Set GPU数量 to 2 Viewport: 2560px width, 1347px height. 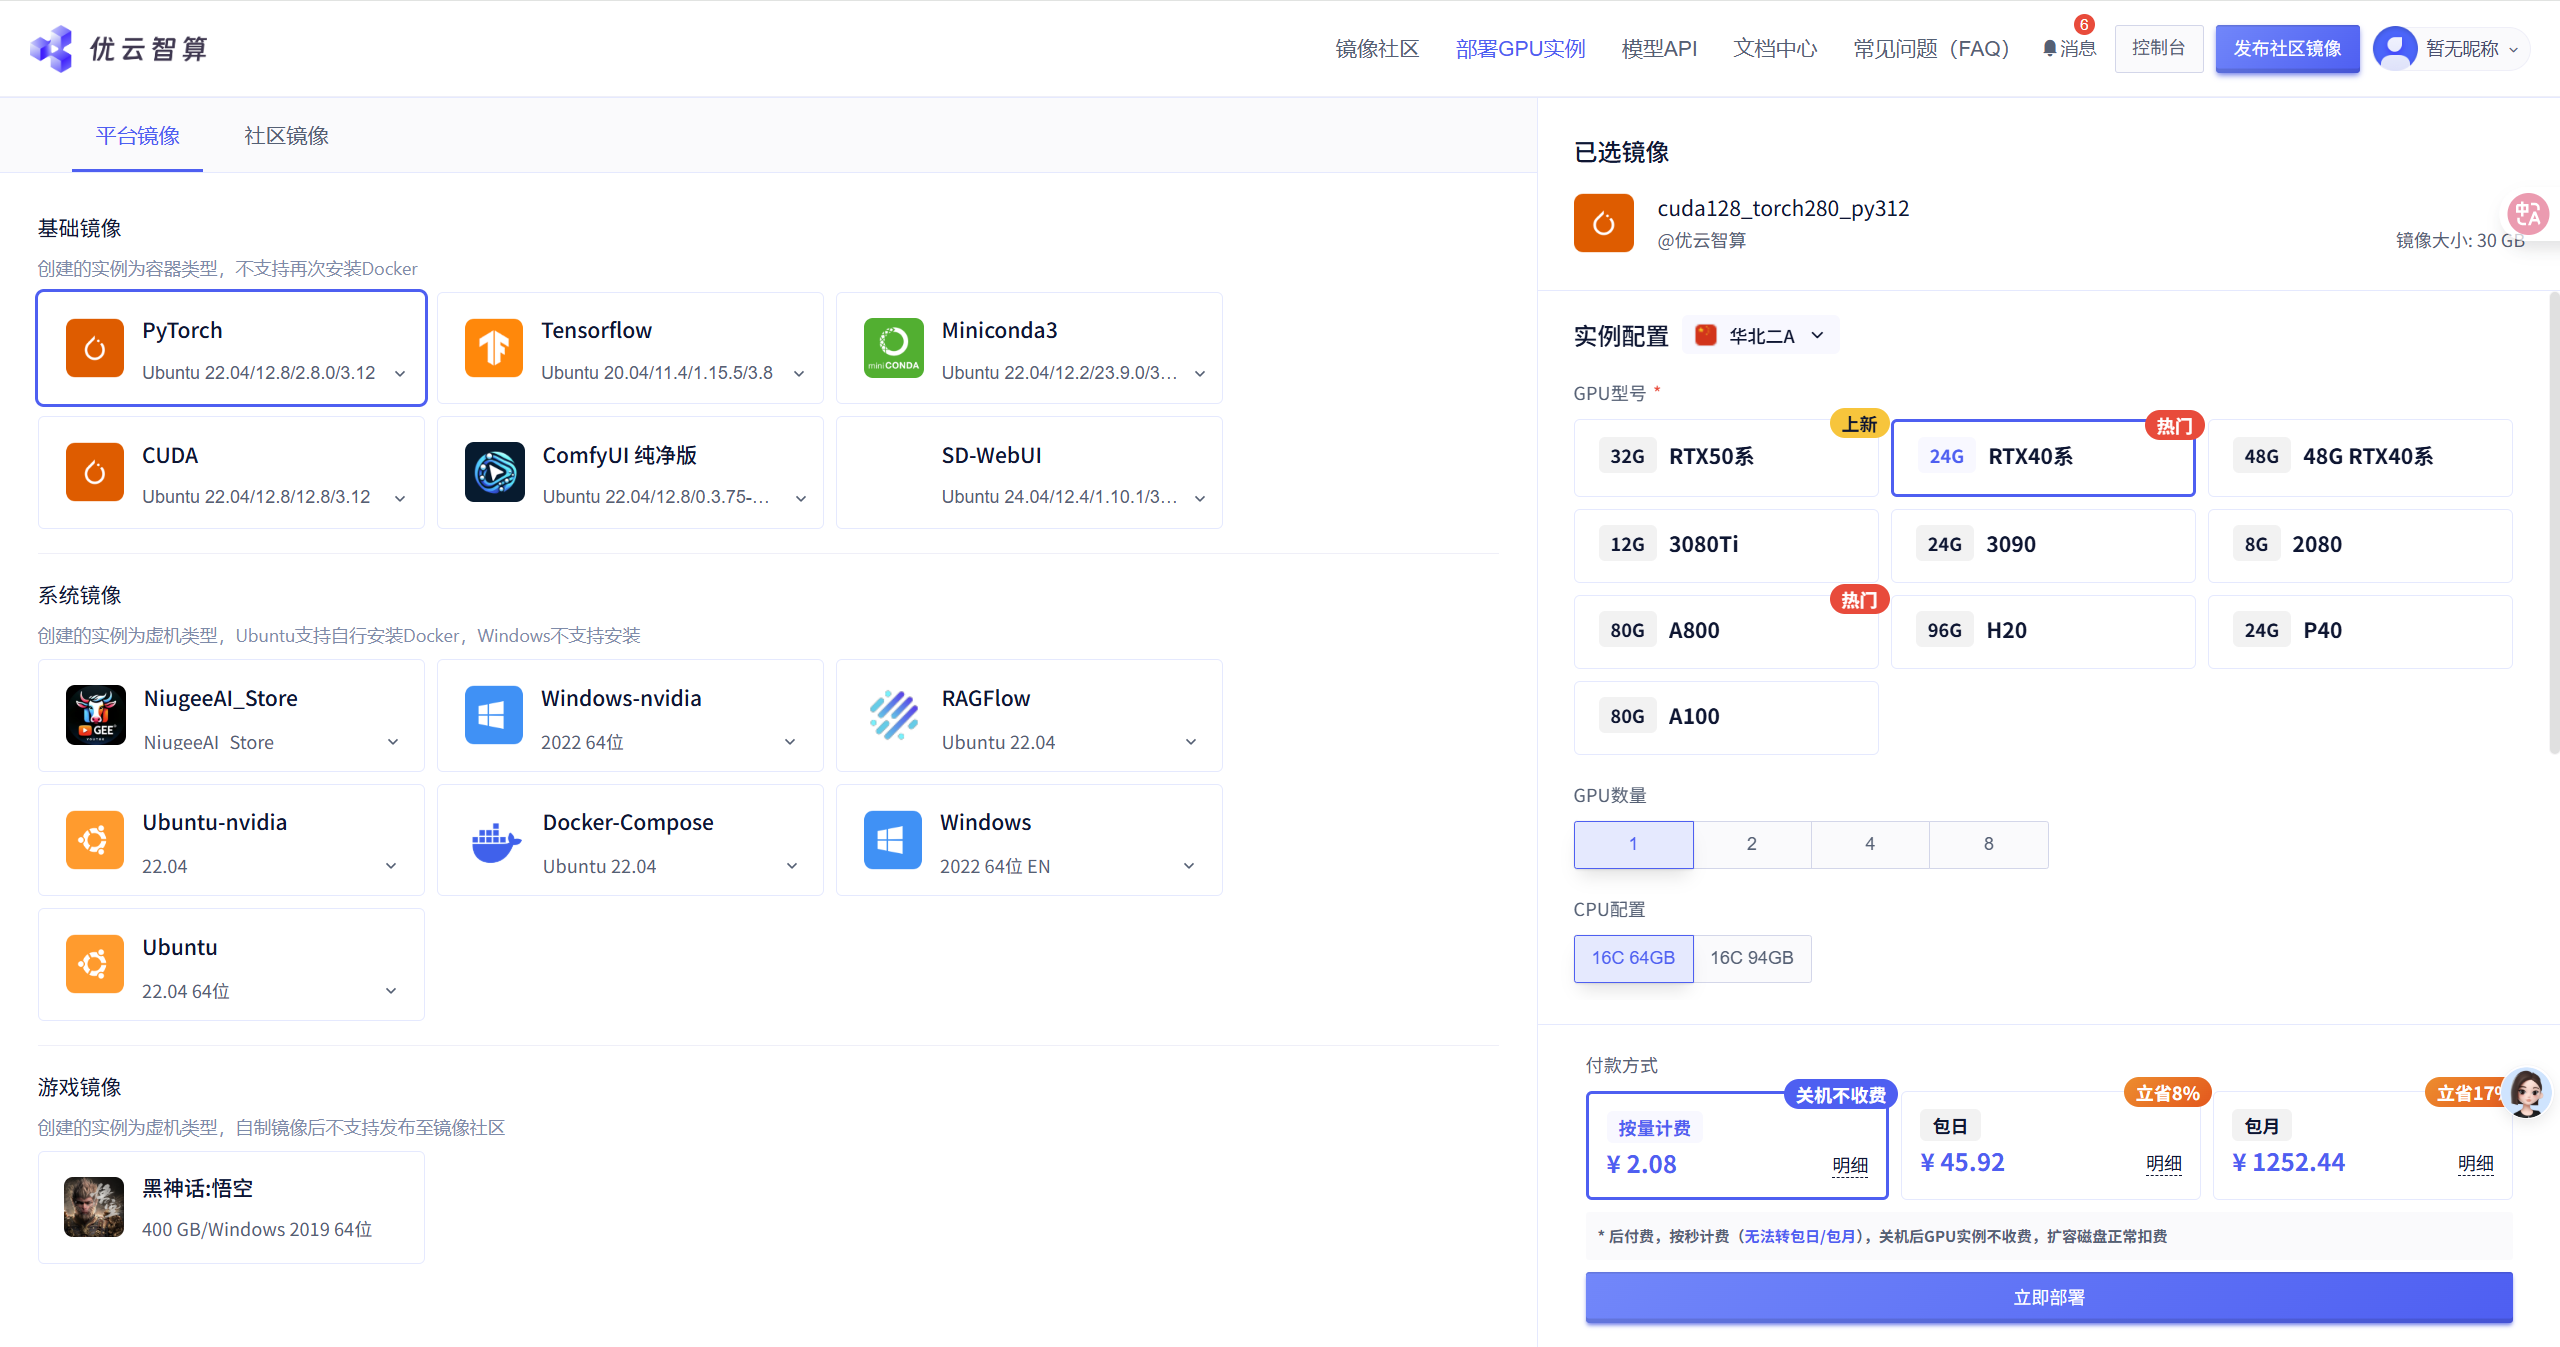click(x=1751, y=843)
